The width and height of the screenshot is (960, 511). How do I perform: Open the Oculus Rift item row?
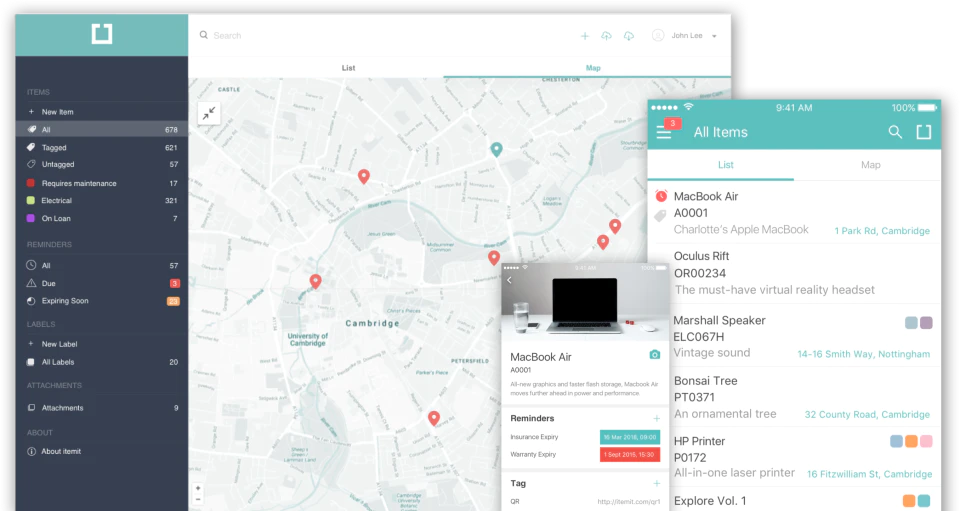pyautogui.click(x=795, y=273)
